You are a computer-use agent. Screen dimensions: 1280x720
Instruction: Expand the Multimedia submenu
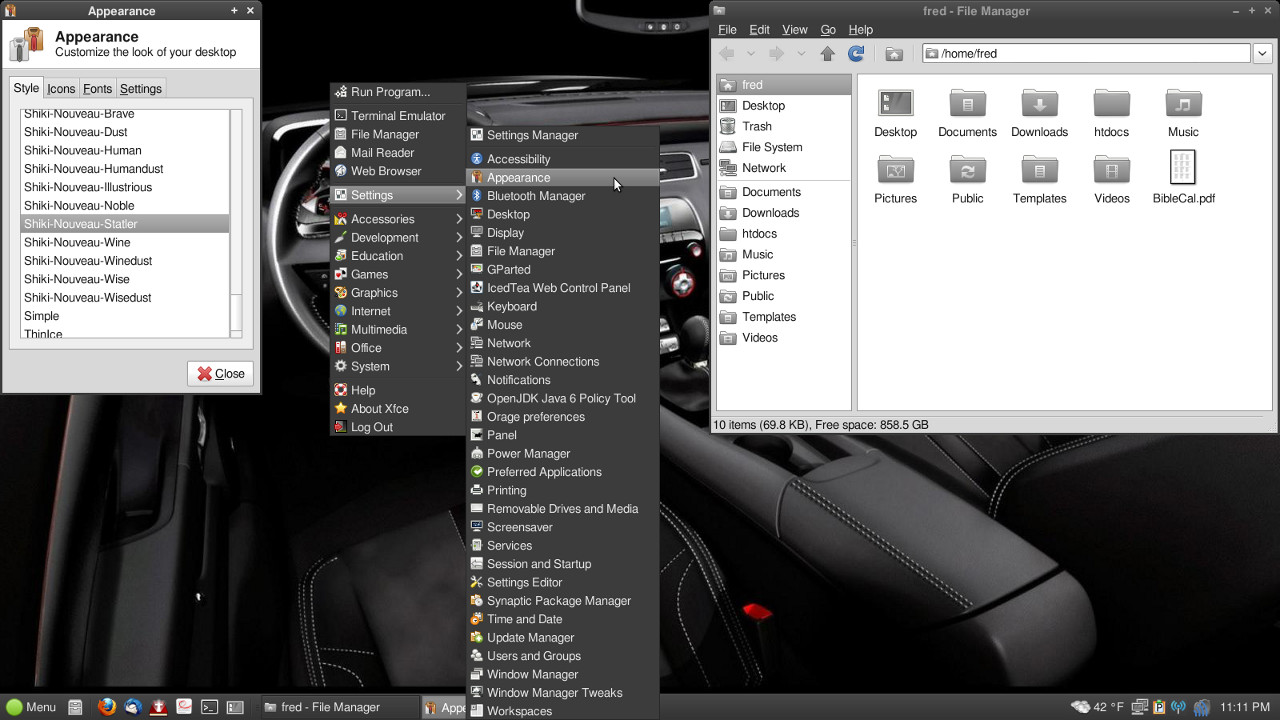tap(399, 330)
